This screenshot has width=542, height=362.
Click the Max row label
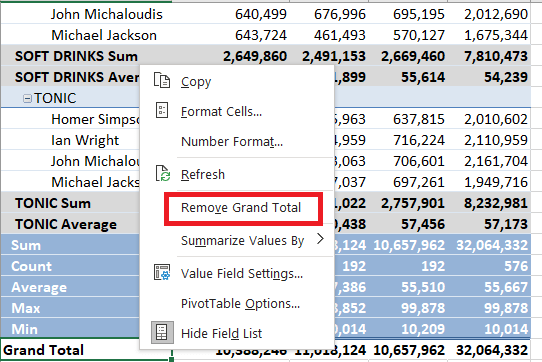[x=26, y=308]
